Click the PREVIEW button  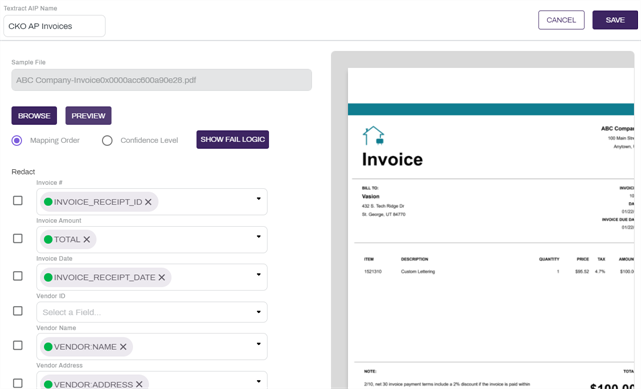coord(88,116)
